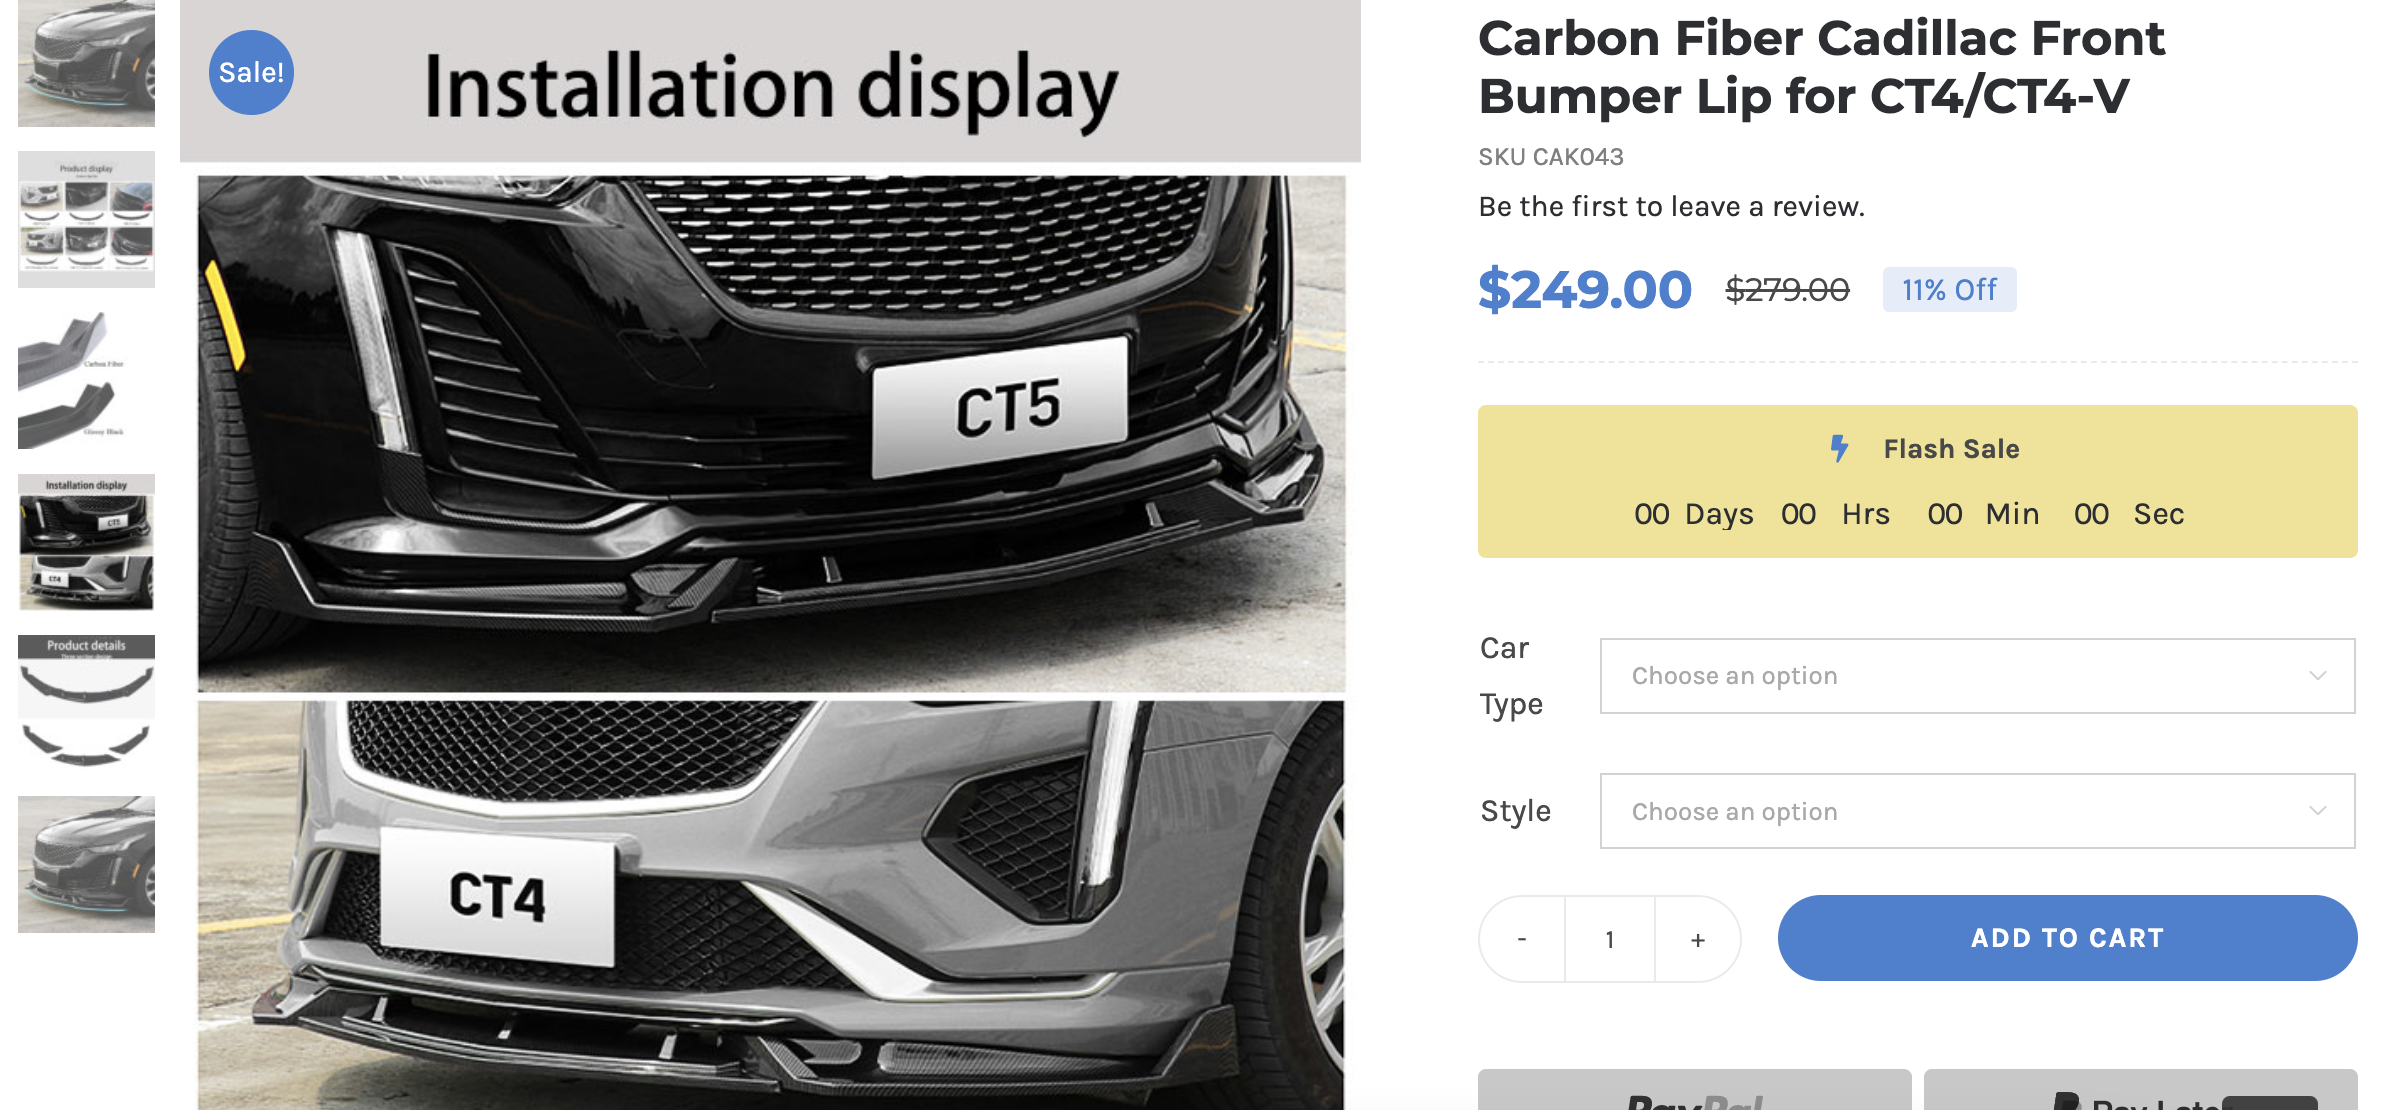Select the Product details thumbnail
Image resolution: width=2384 pixels, height=1110 pixels.
[86, 703]
